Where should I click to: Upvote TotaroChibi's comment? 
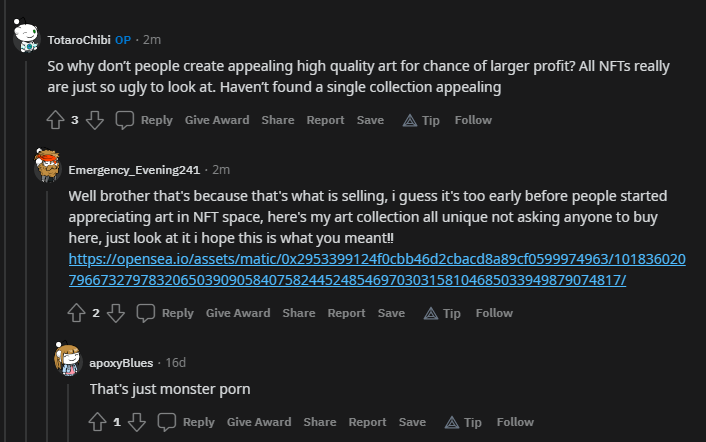[55, 120]
